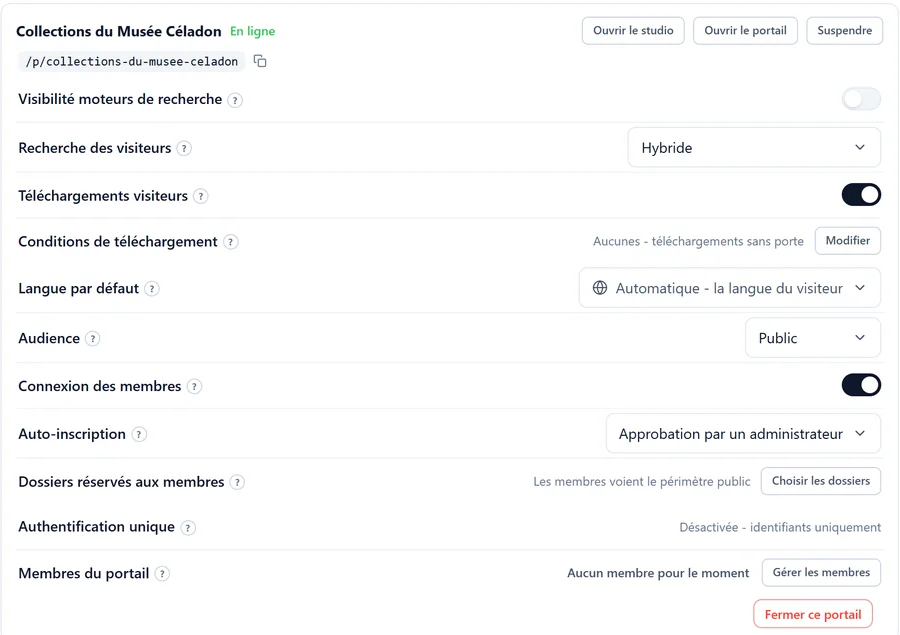Screen dimensions: 900x635
Task: Disable Téléchargements visiteurs switch
Action: pyautogui.click(x=861, y=195)
